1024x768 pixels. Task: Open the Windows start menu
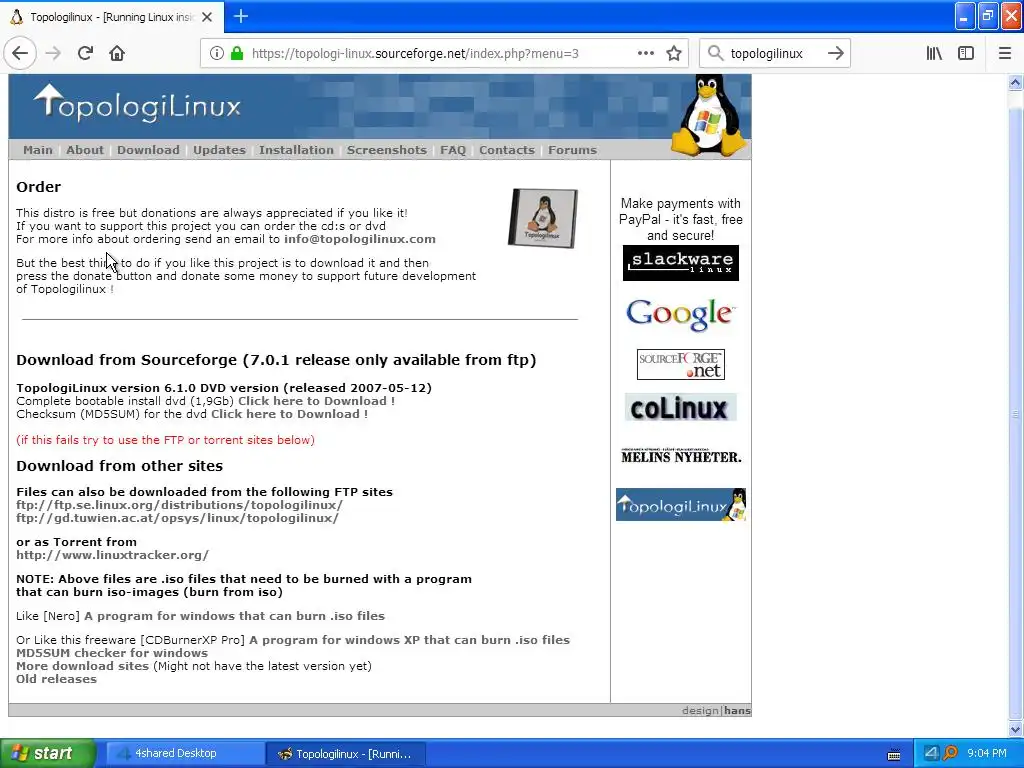[47, 753]
